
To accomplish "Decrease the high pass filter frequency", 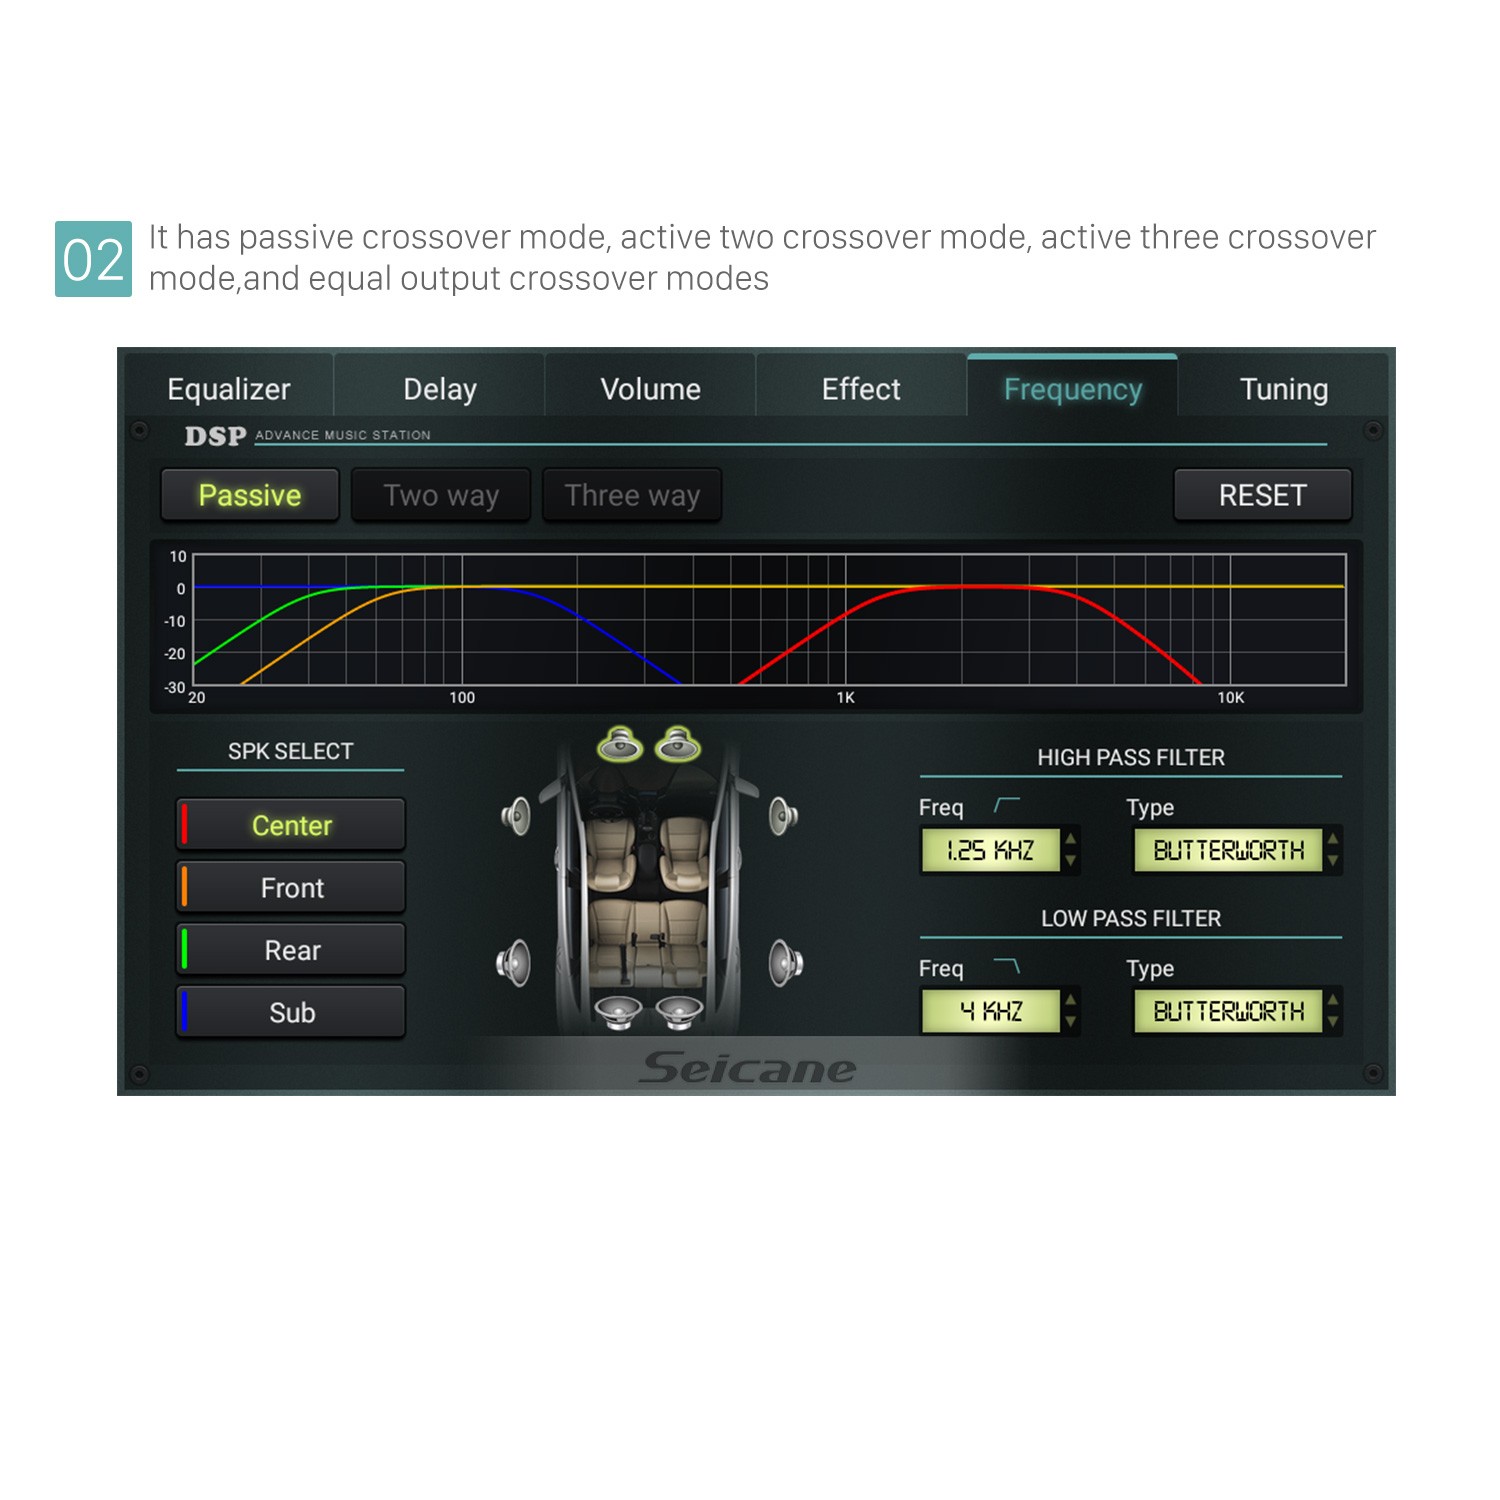I will 1071,861.
